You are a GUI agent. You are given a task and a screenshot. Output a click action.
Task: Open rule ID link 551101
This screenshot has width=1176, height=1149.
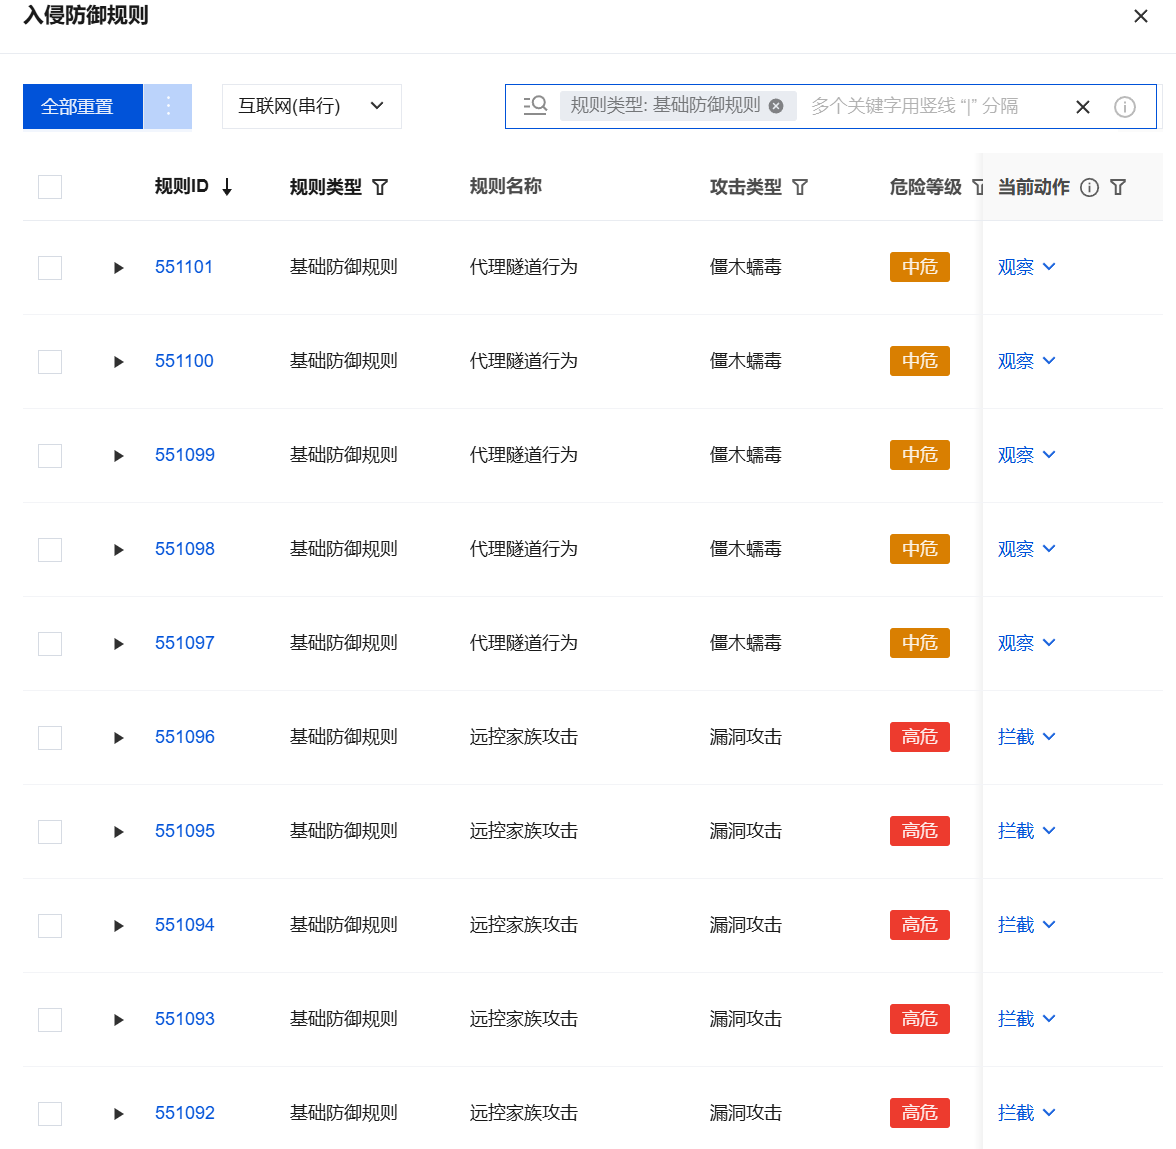point(184,267)
